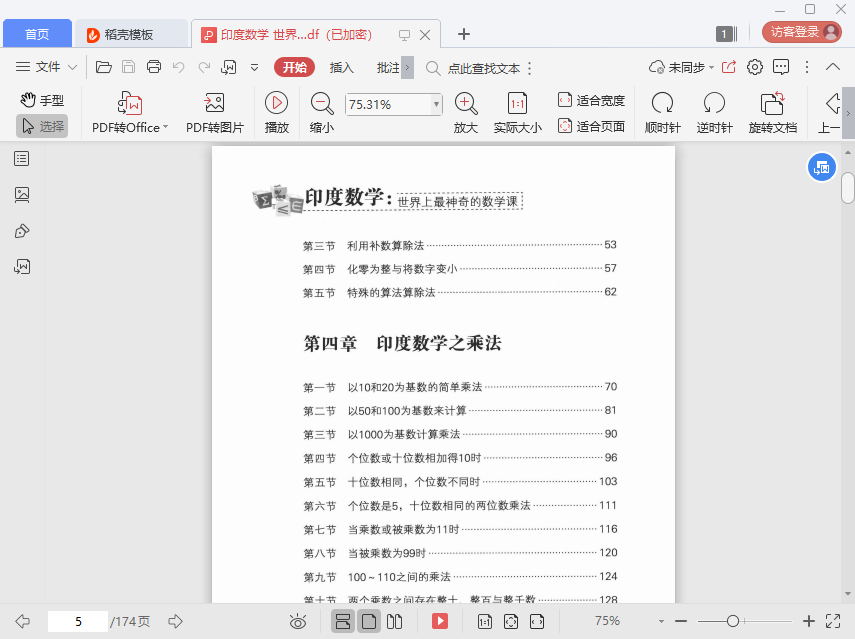Click PDF转图片 export tool
This screenshot has width=855, height=639.
point(215,112)
